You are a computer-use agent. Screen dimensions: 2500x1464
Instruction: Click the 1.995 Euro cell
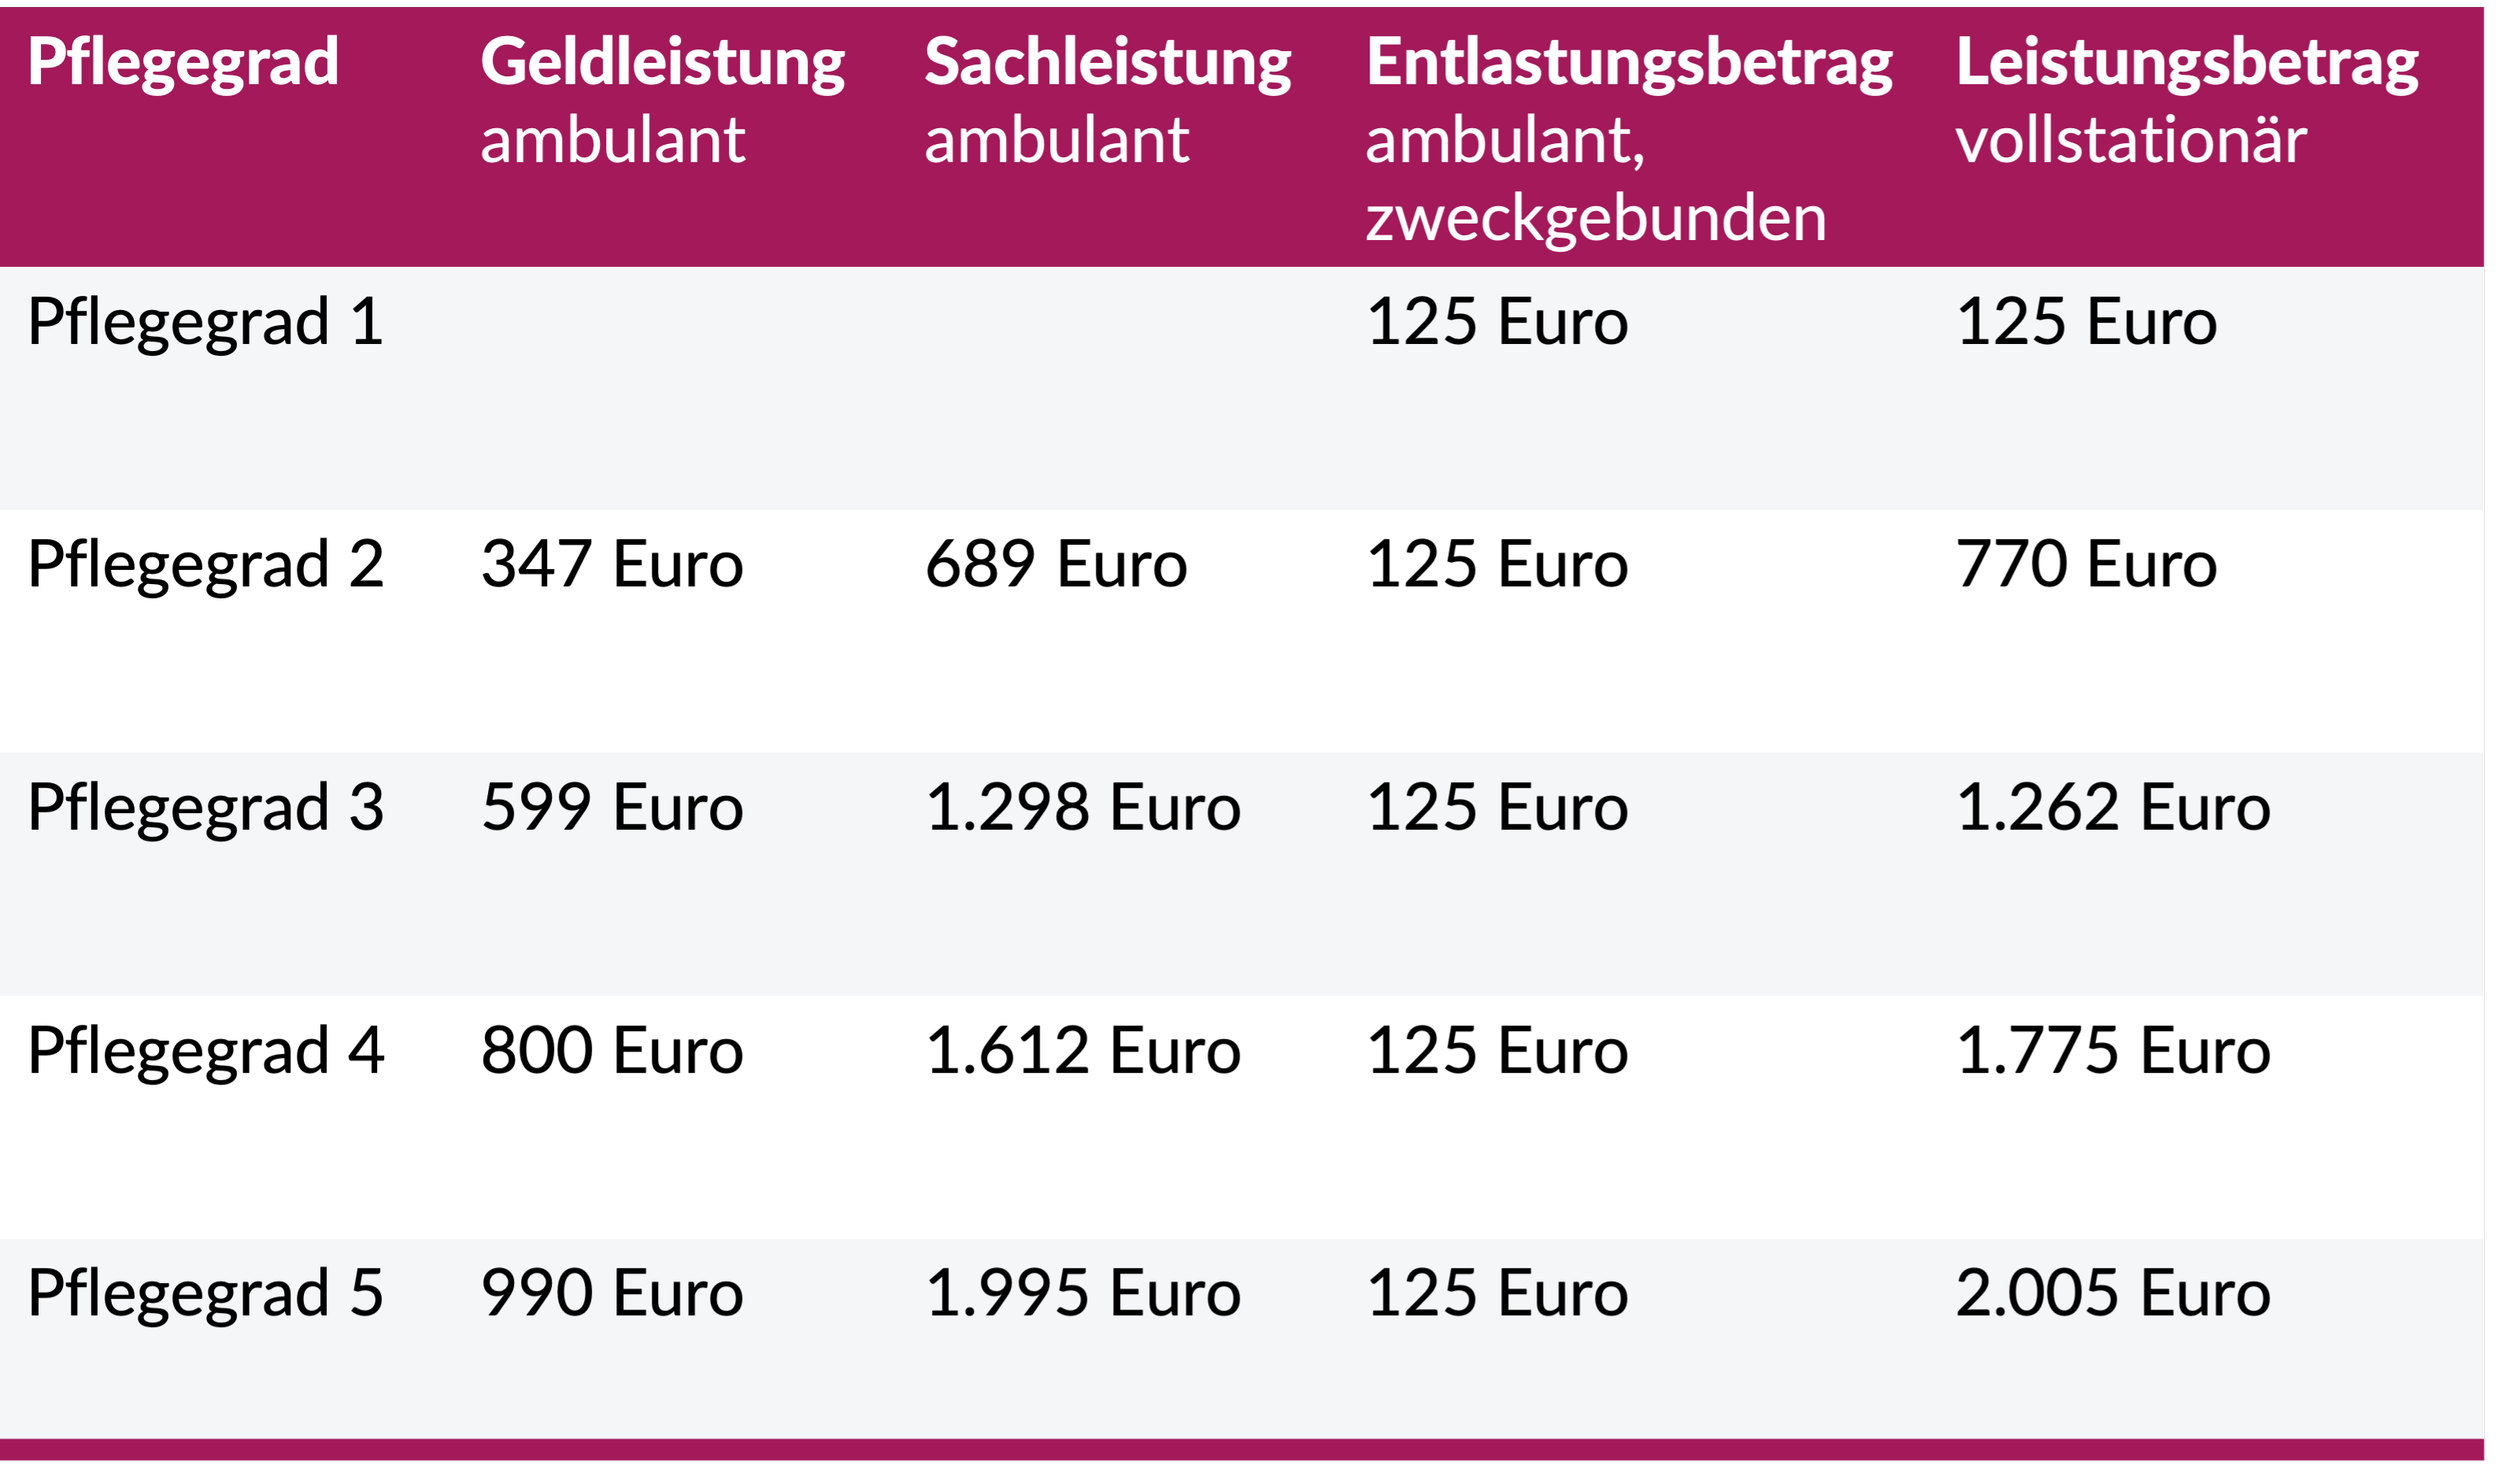(x=1083, y=1293)
